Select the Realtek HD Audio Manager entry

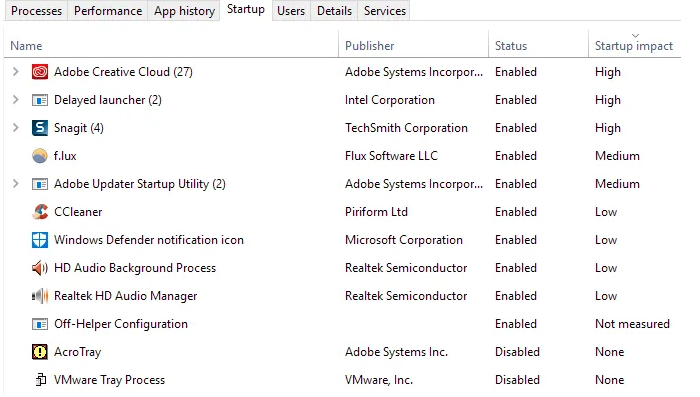coord(125,296)
